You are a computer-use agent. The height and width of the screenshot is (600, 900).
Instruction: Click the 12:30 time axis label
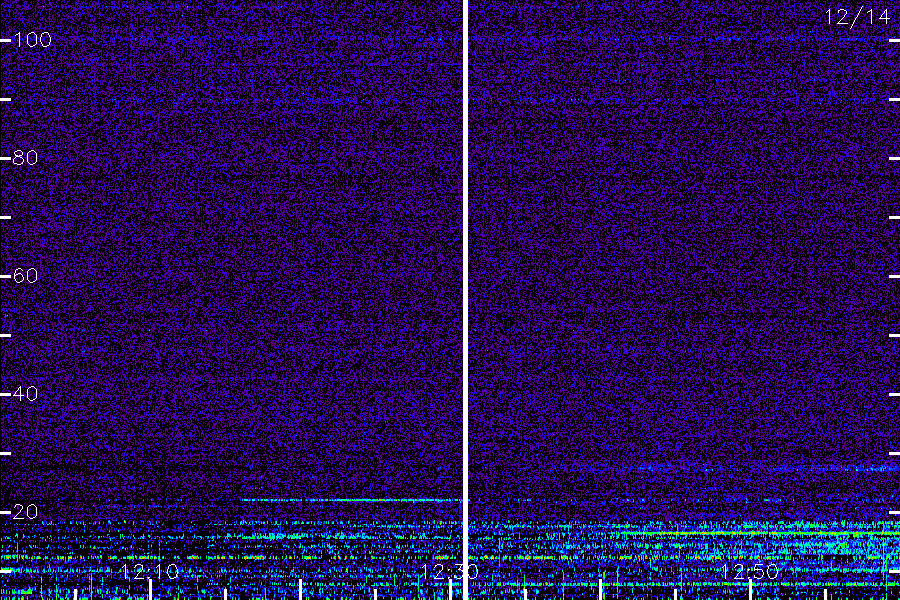click(449, 571)
